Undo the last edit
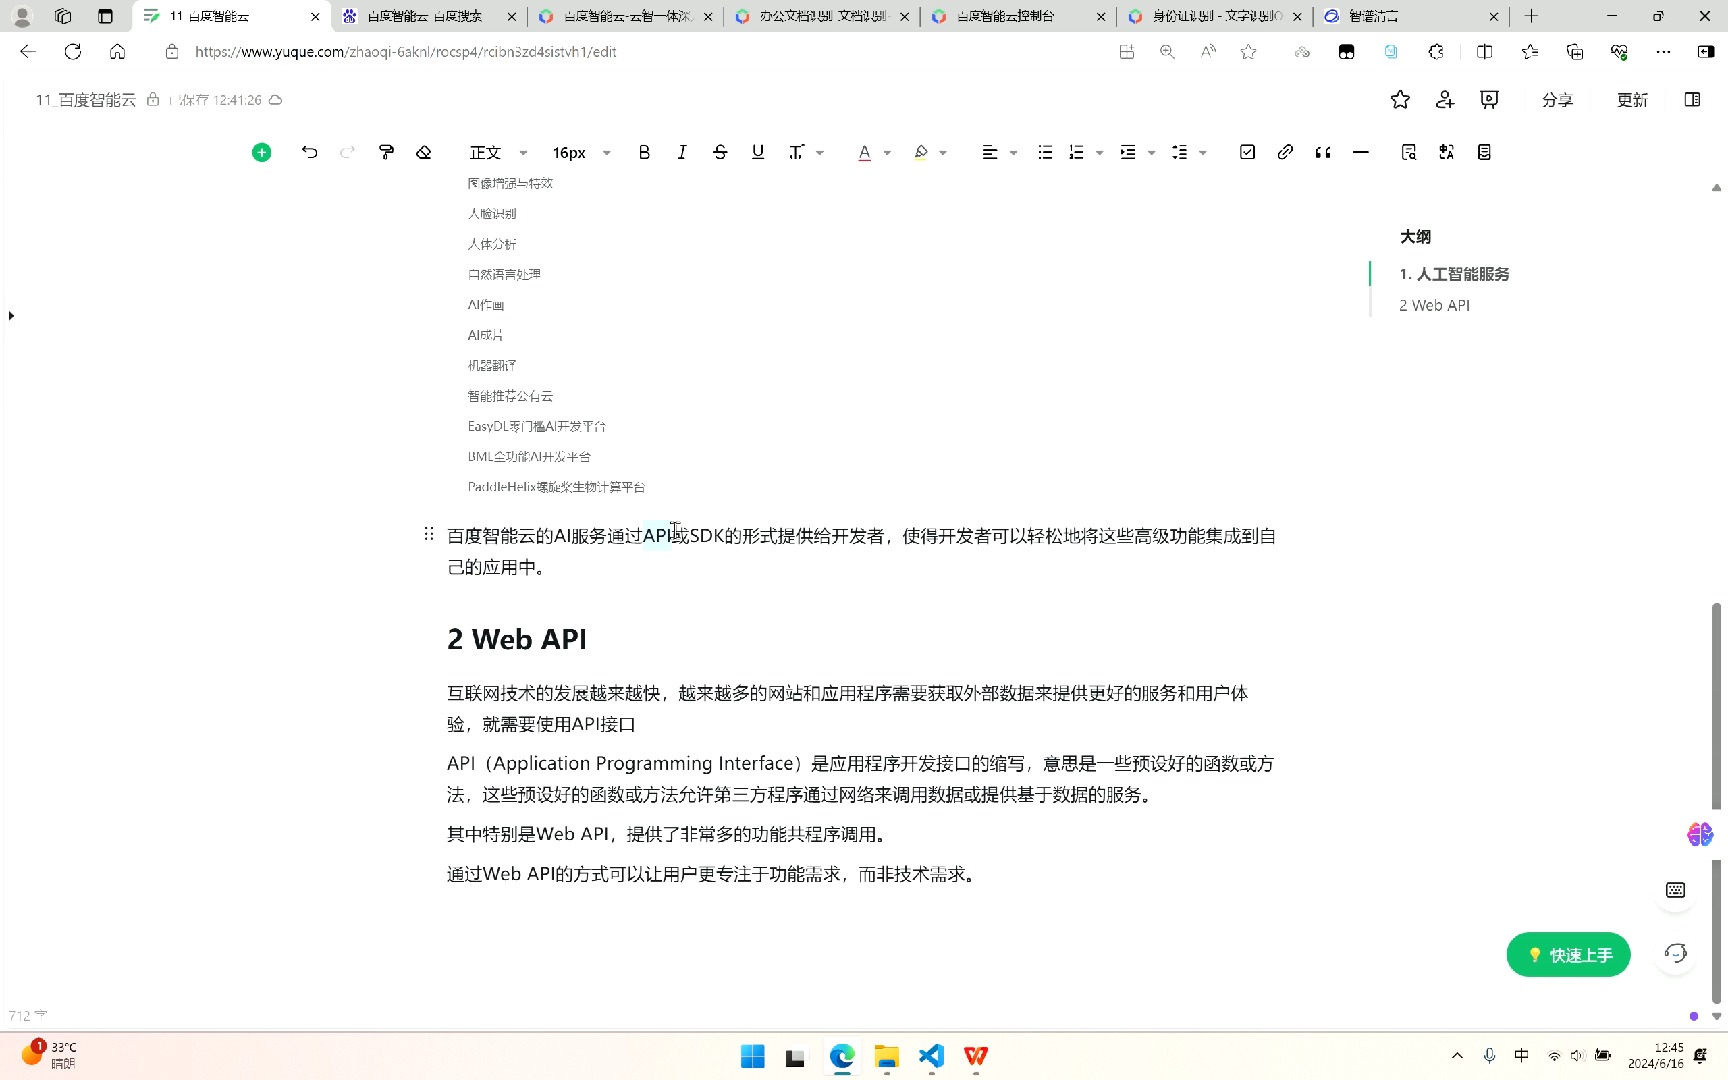The height and width of the screenshot is (1080, 1728). pos(309,152)
